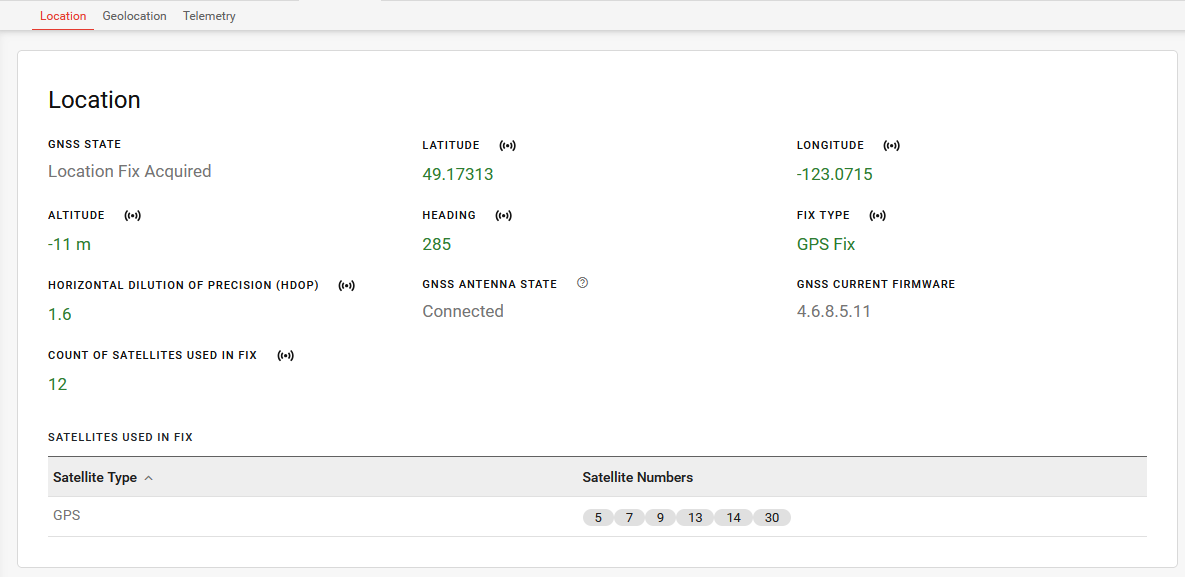Viewport: 1185px width, 577px height.
Task: Click the latitude value 49.17313
Action: pos(457,174)
